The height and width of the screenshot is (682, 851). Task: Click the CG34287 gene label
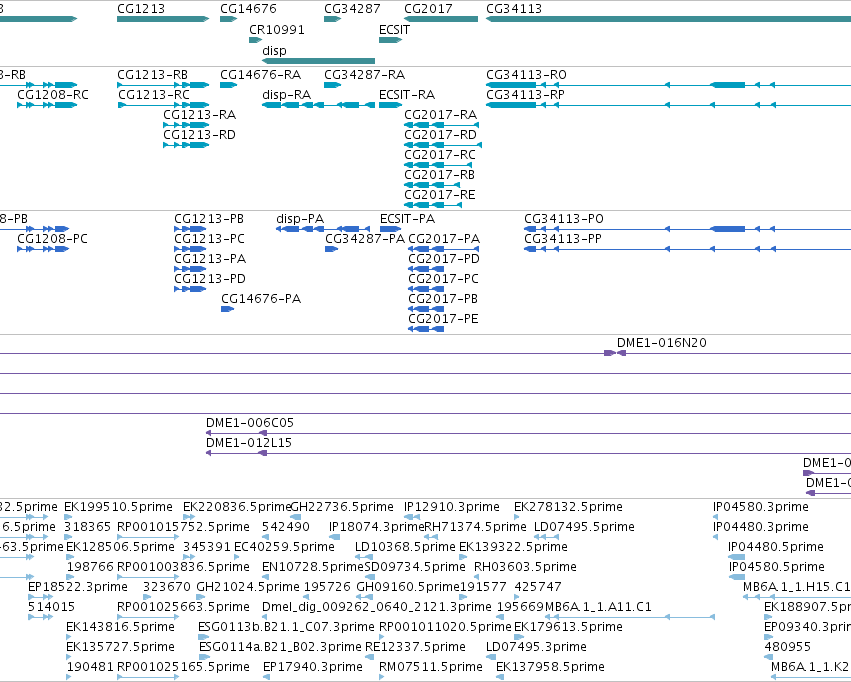352,9
